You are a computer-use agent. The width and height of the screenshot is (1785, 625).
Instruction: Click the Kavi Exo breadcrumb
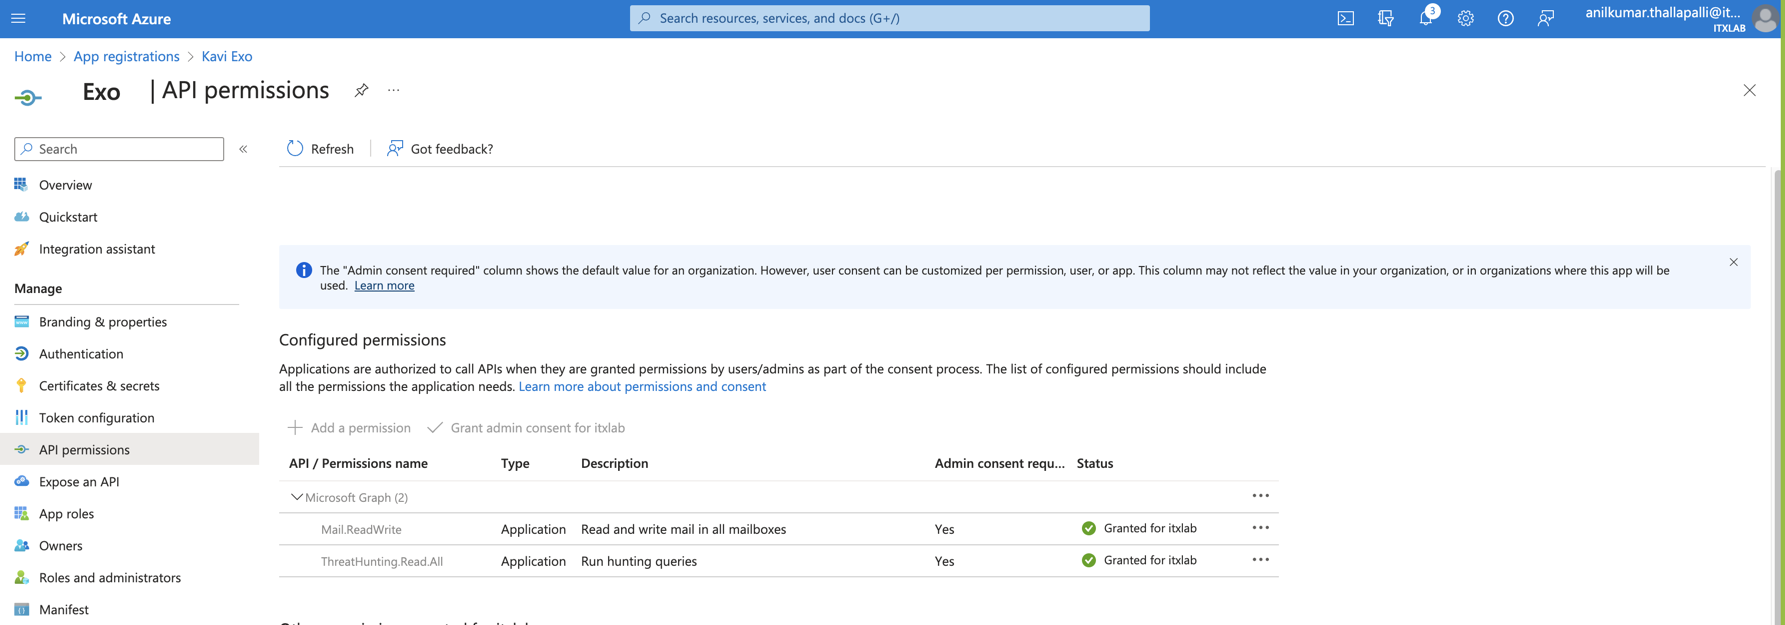point(227,56)
